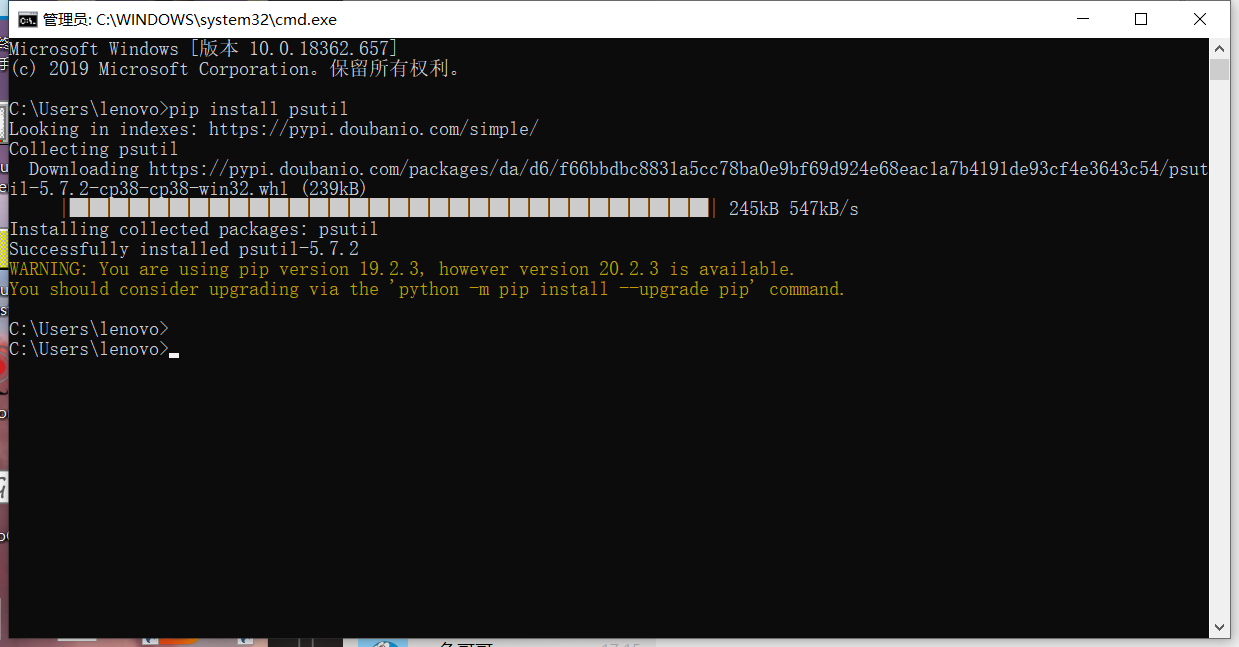Click the Microsoft Corporation copyright line
This screenshot has width=1239, height=647.
[236, 69]
